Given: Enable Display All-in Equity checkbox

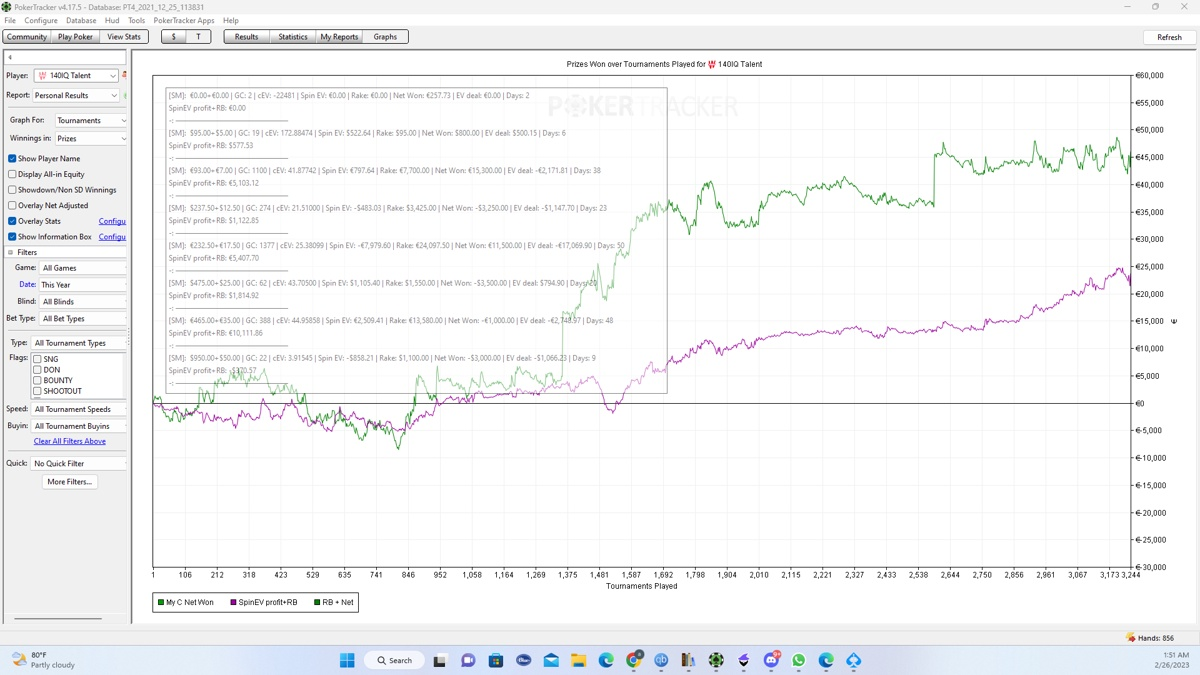Looking at the screenshot, I should 12,174.
